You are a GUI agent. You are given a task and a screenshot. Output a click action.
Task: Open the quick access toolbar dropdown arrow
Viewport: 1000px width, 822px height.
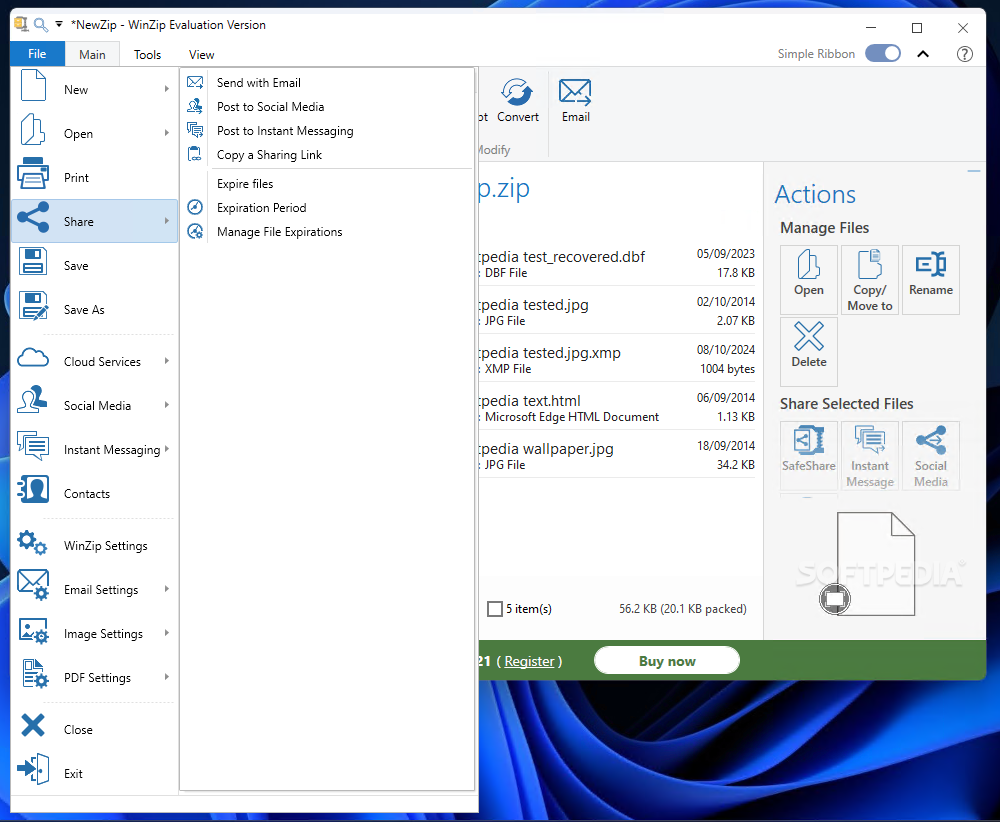(x=59, y=24)
